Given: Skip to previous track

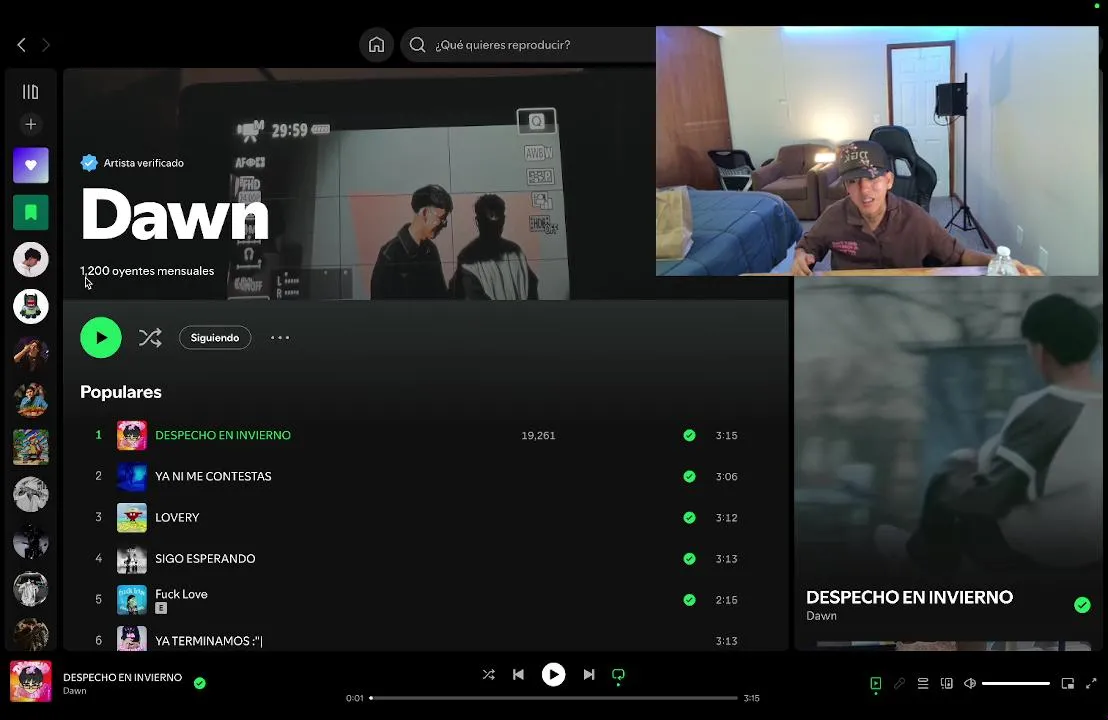Looking at the screenshot, I should [518, 675].
